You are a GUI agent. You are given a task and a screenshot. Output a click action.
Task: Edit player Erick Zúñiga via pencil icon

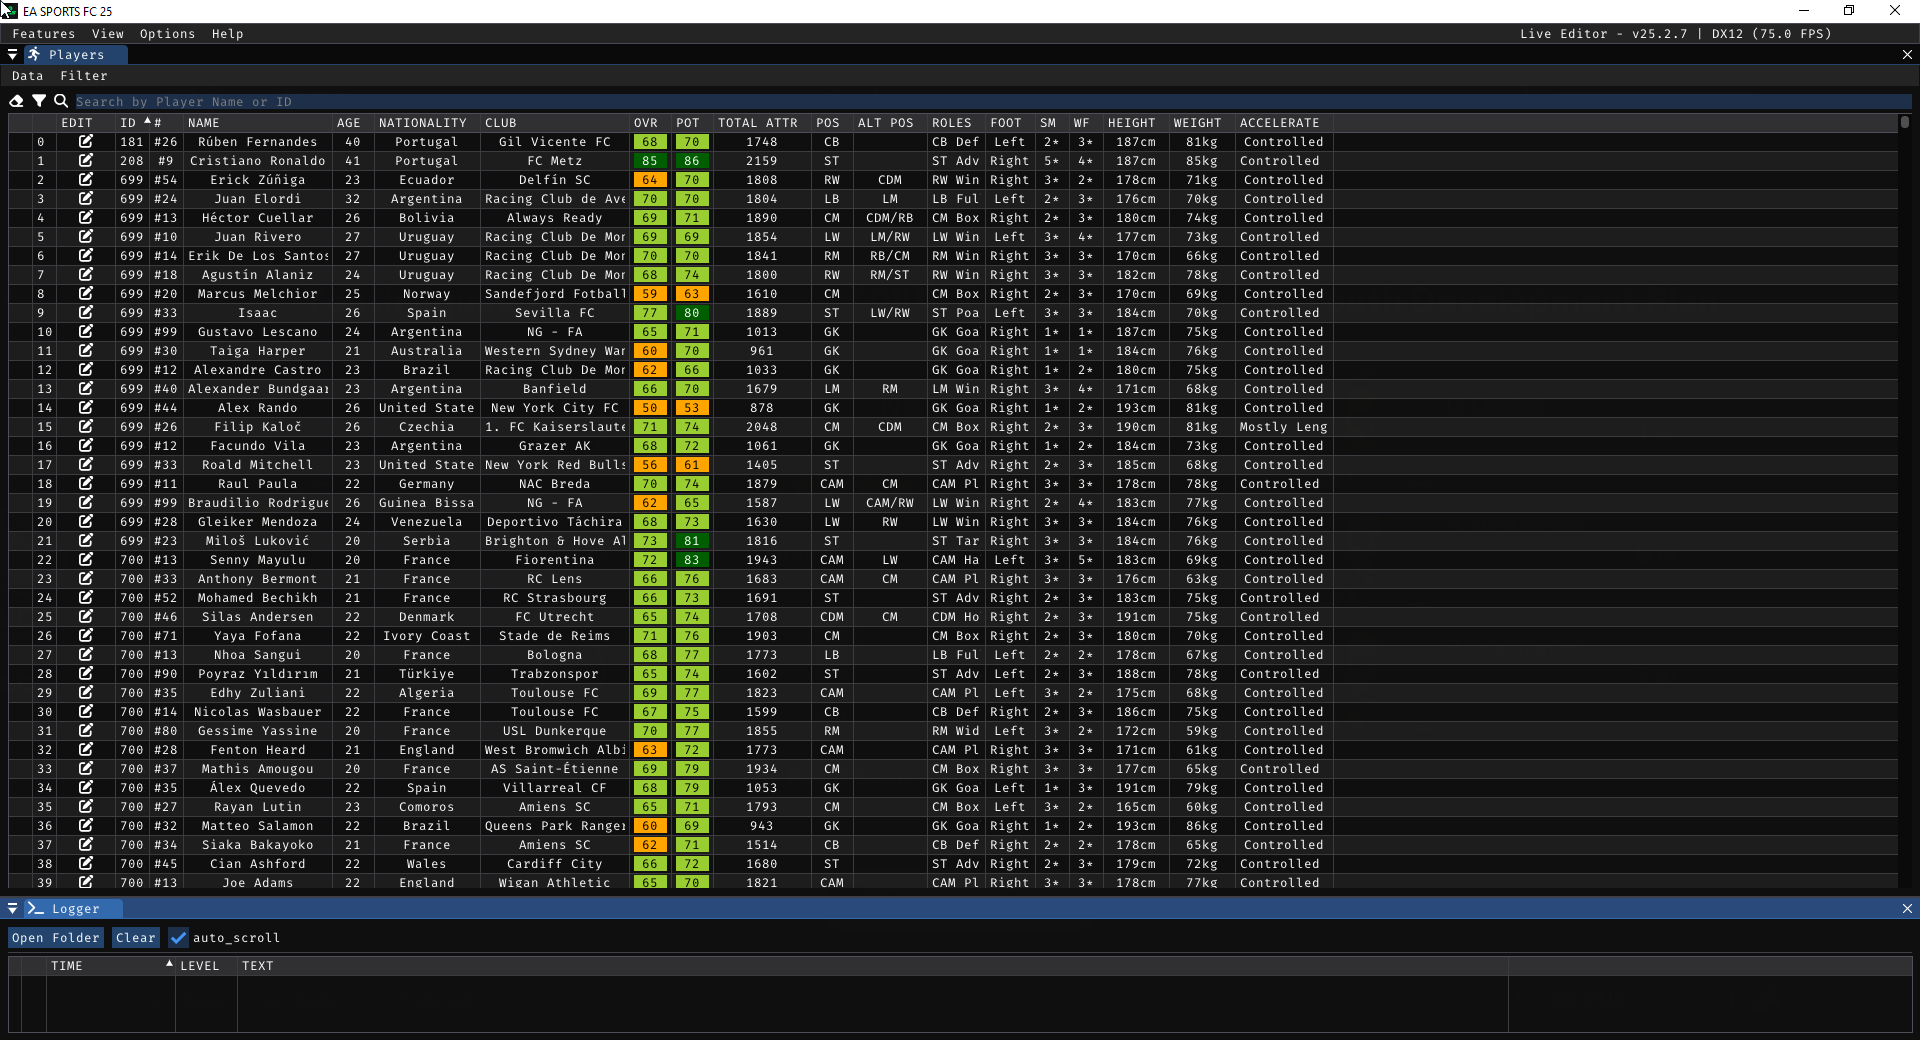(x=86, y=180)
